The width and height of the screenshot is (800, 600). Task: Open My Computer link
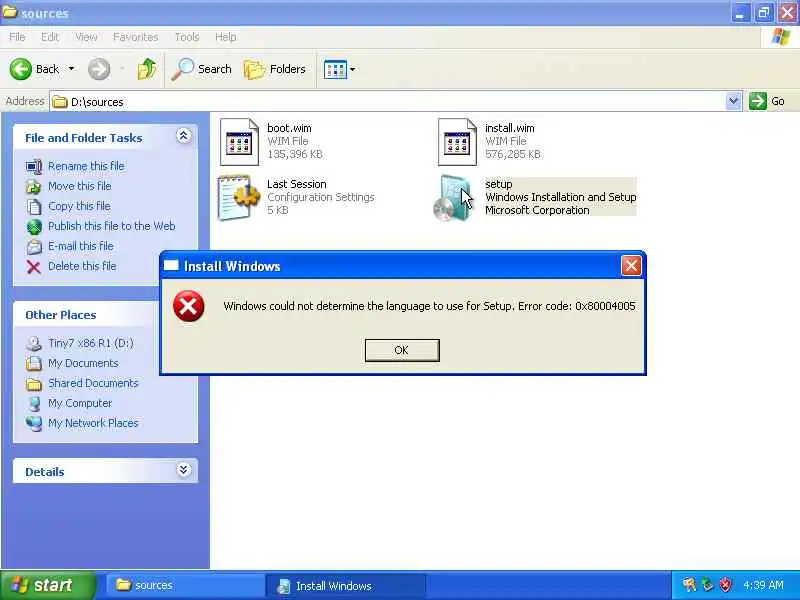click(80, 403)
